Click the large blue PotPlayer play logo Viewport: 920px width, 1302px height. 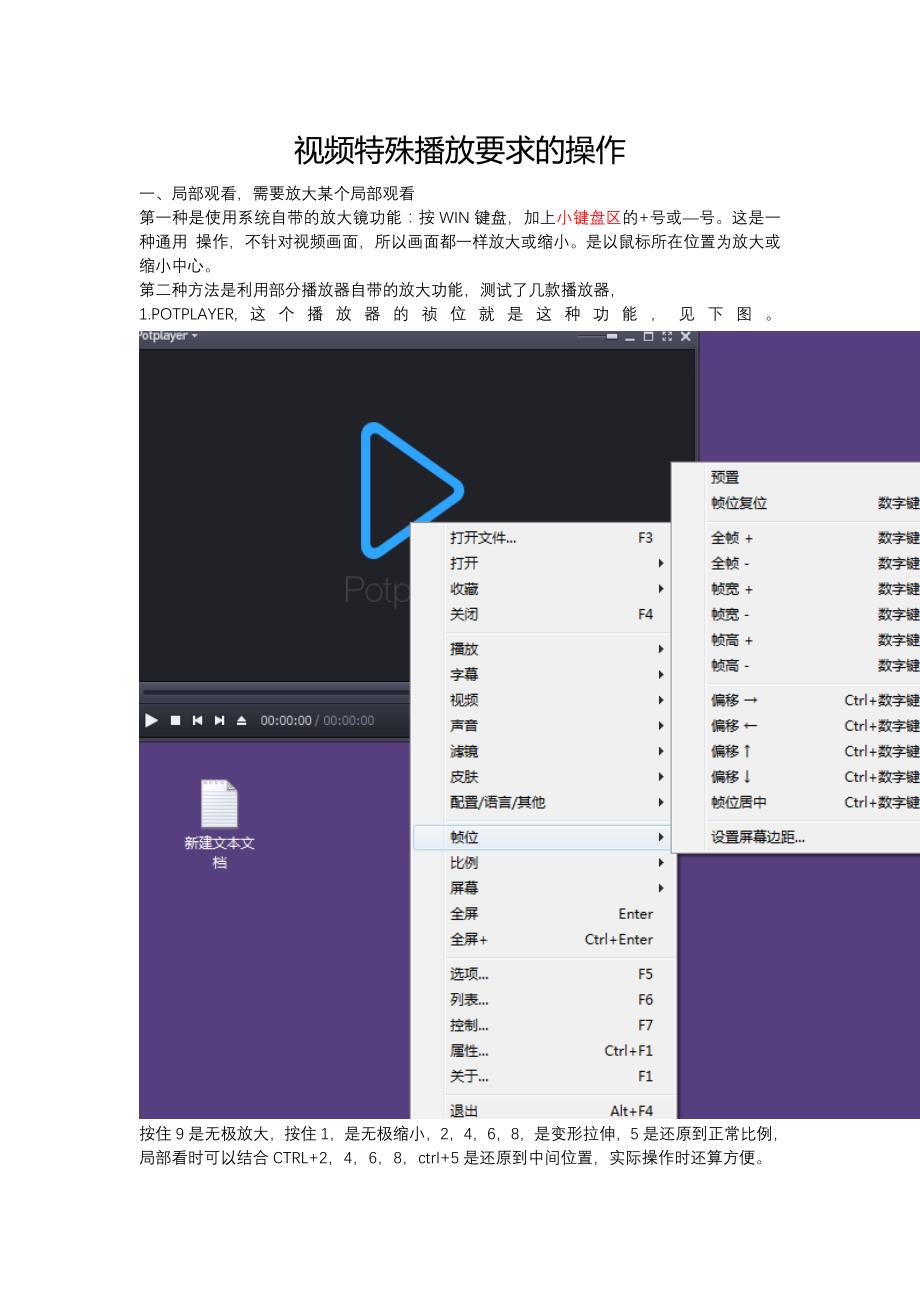pos(409,489)
